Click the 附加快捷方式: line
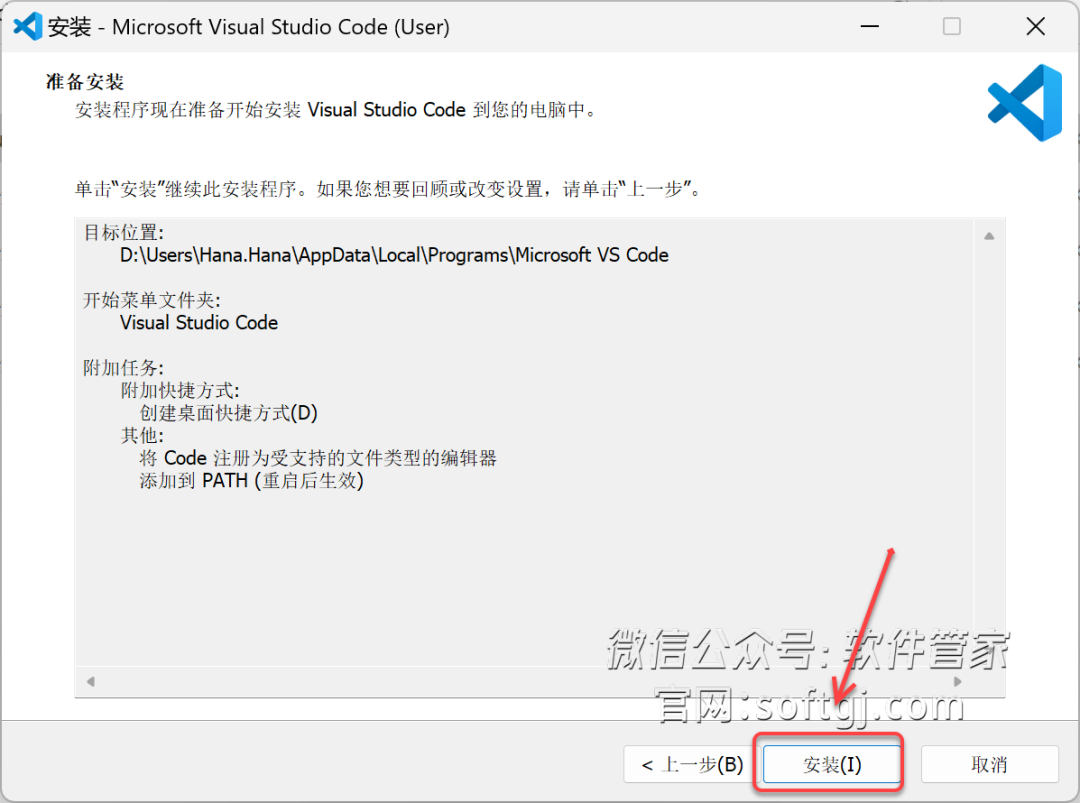Screen dimensions: 1080x803 (x=180, y=390)
